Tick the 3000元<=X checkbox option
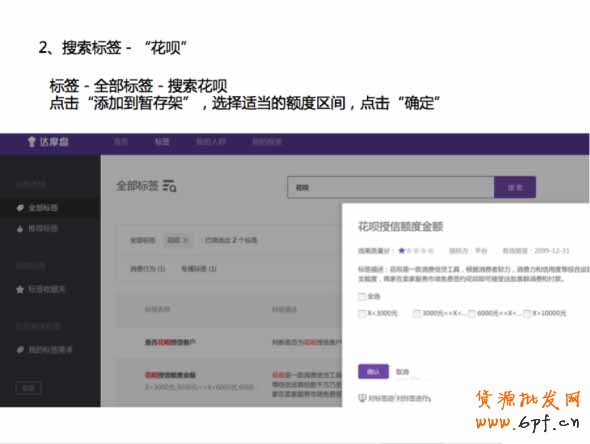590x444 pixels. coord(417,313)
